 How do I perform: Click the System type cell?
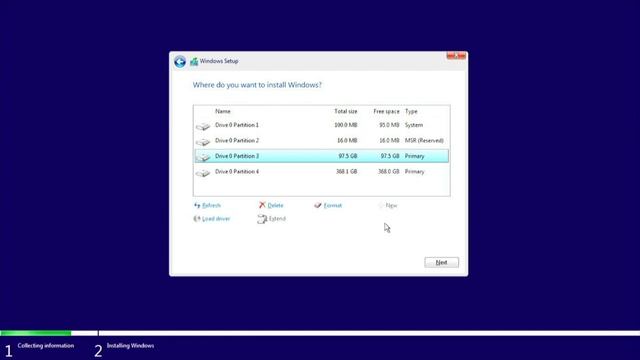point(414,125)
